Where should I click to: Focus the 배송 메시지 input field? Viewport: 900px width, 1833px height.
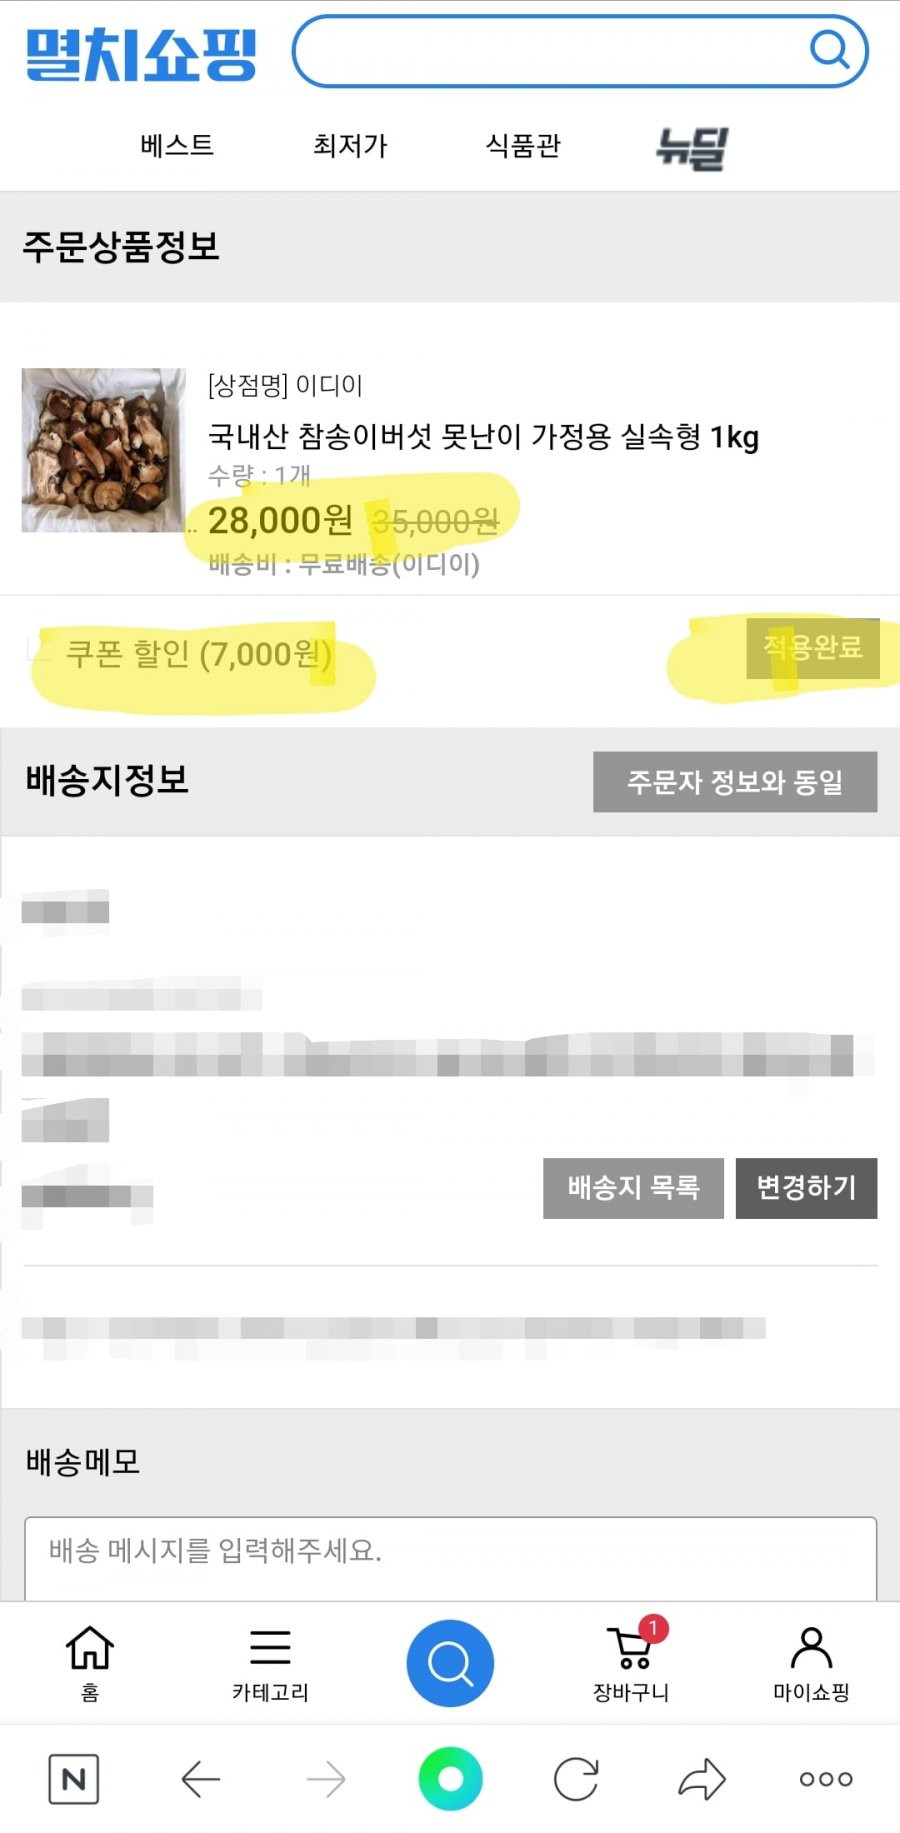tap(450, 1558)
